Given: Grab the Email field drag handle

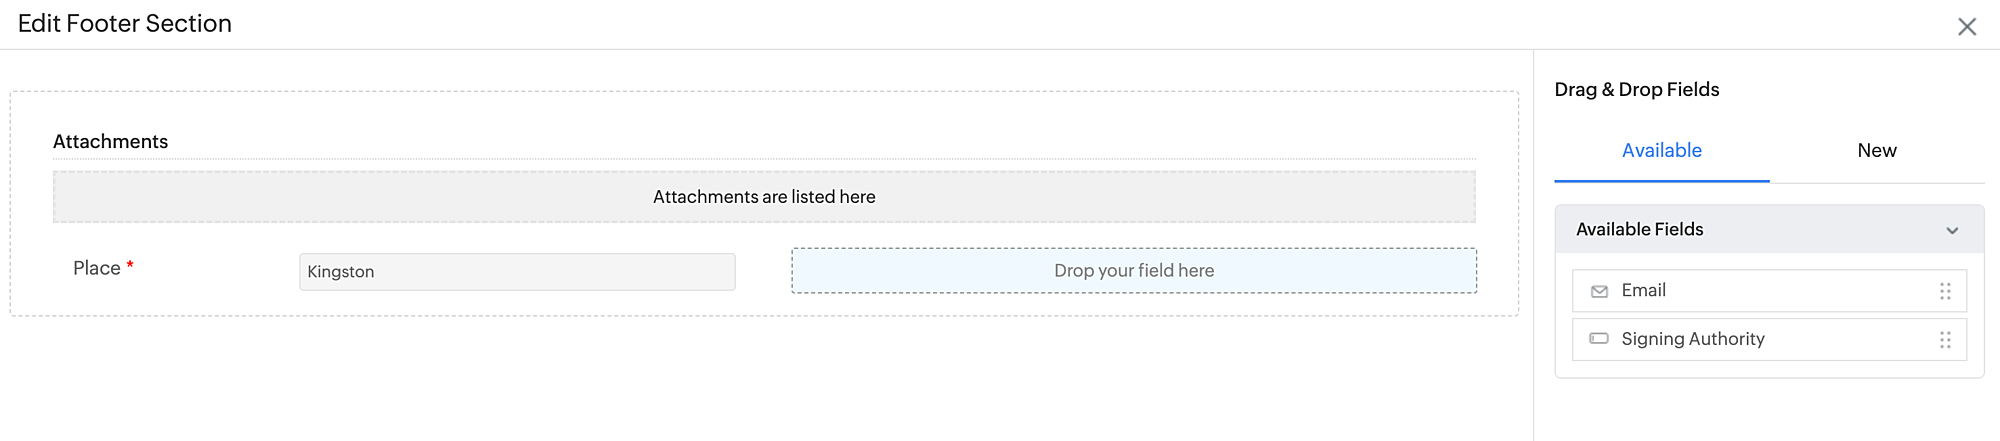Looking at the screenshot, I should point(1945,291).
